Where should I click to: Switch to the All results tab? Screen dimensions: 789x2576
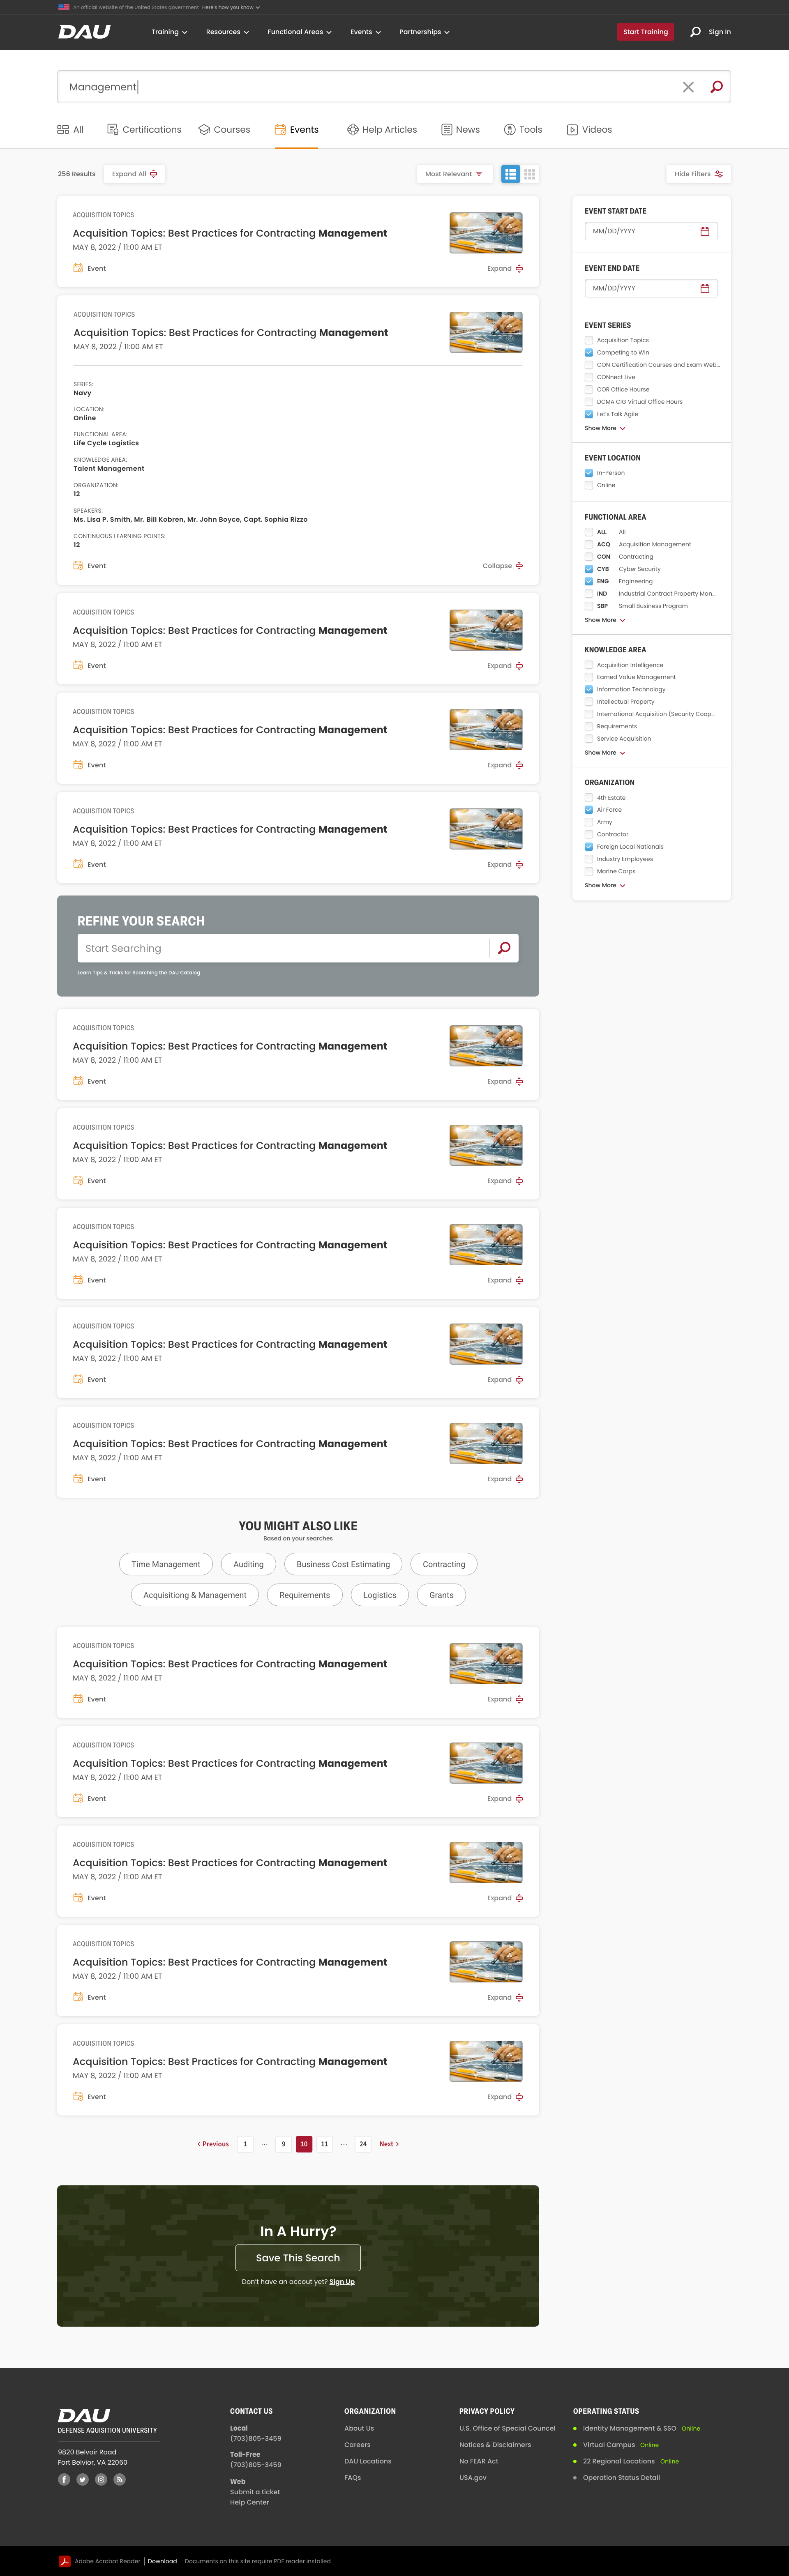pos(70,130)
